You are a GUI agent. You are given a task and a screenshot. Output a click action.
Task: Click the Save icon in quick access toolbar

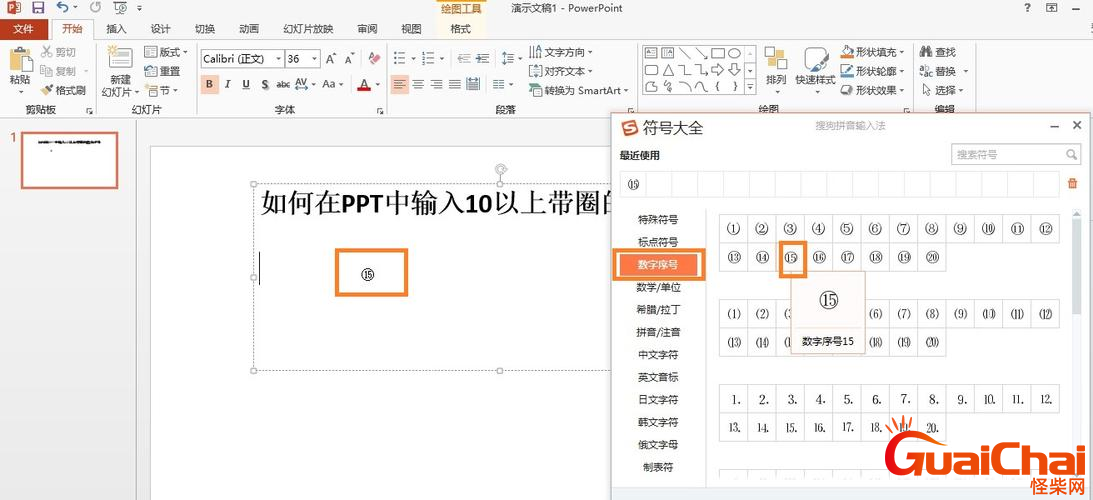pos(38,8)
